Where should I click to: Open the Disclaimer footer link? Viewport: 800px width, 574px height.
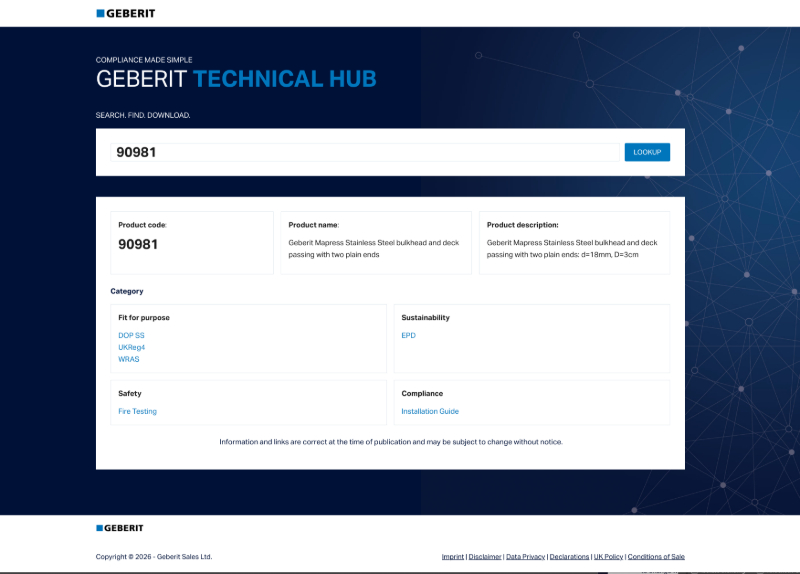point(485,557)
